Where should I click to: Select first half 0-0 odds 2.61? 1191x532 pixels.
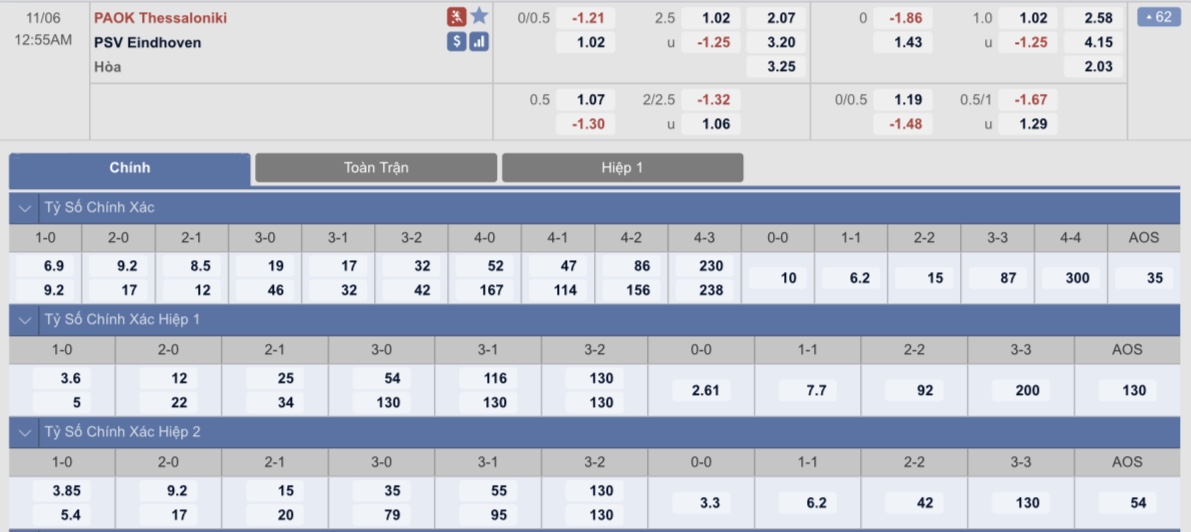[x=701, y=391]
